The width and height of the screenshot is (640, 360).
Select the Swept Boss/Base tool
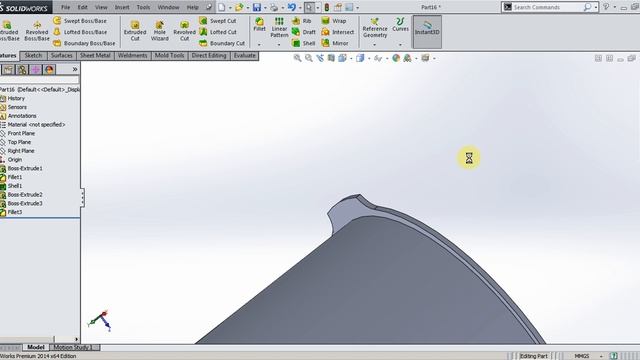pyautogui.click(x=80, y=21)
